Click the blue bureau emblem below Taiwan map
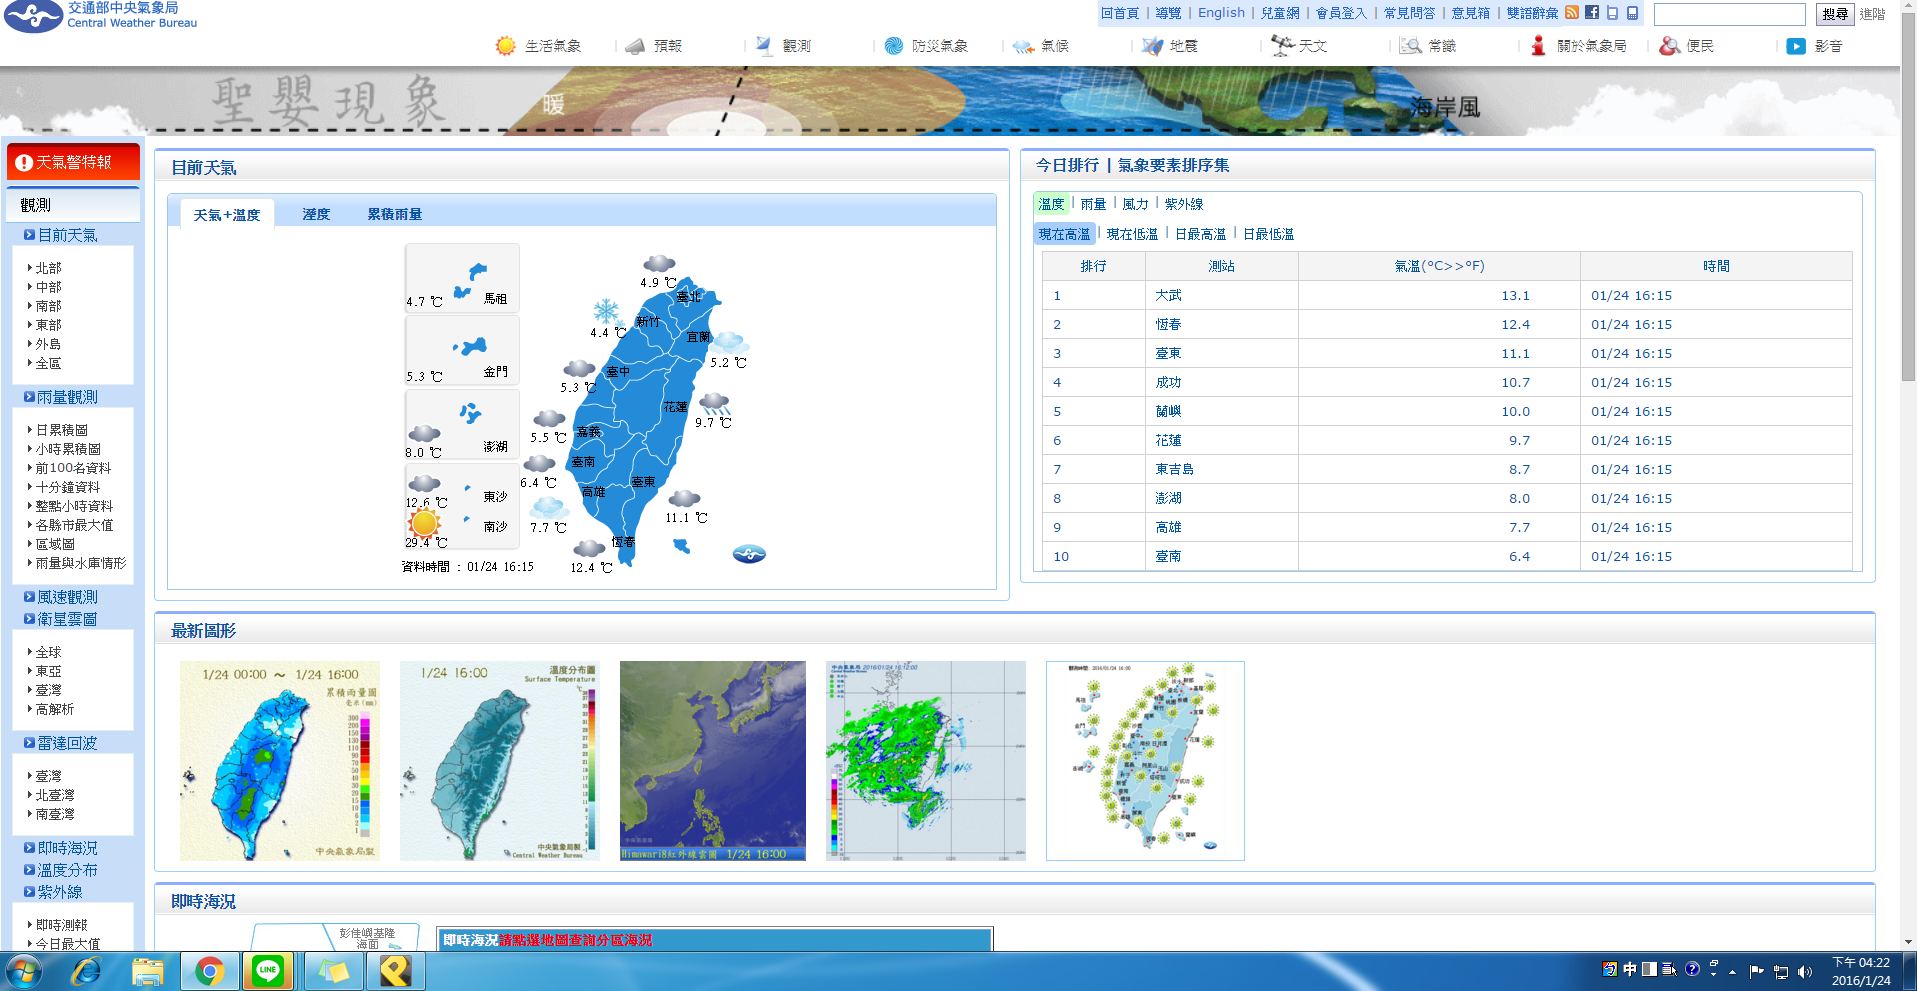The image size is (1917, 991). pos(749,554)
